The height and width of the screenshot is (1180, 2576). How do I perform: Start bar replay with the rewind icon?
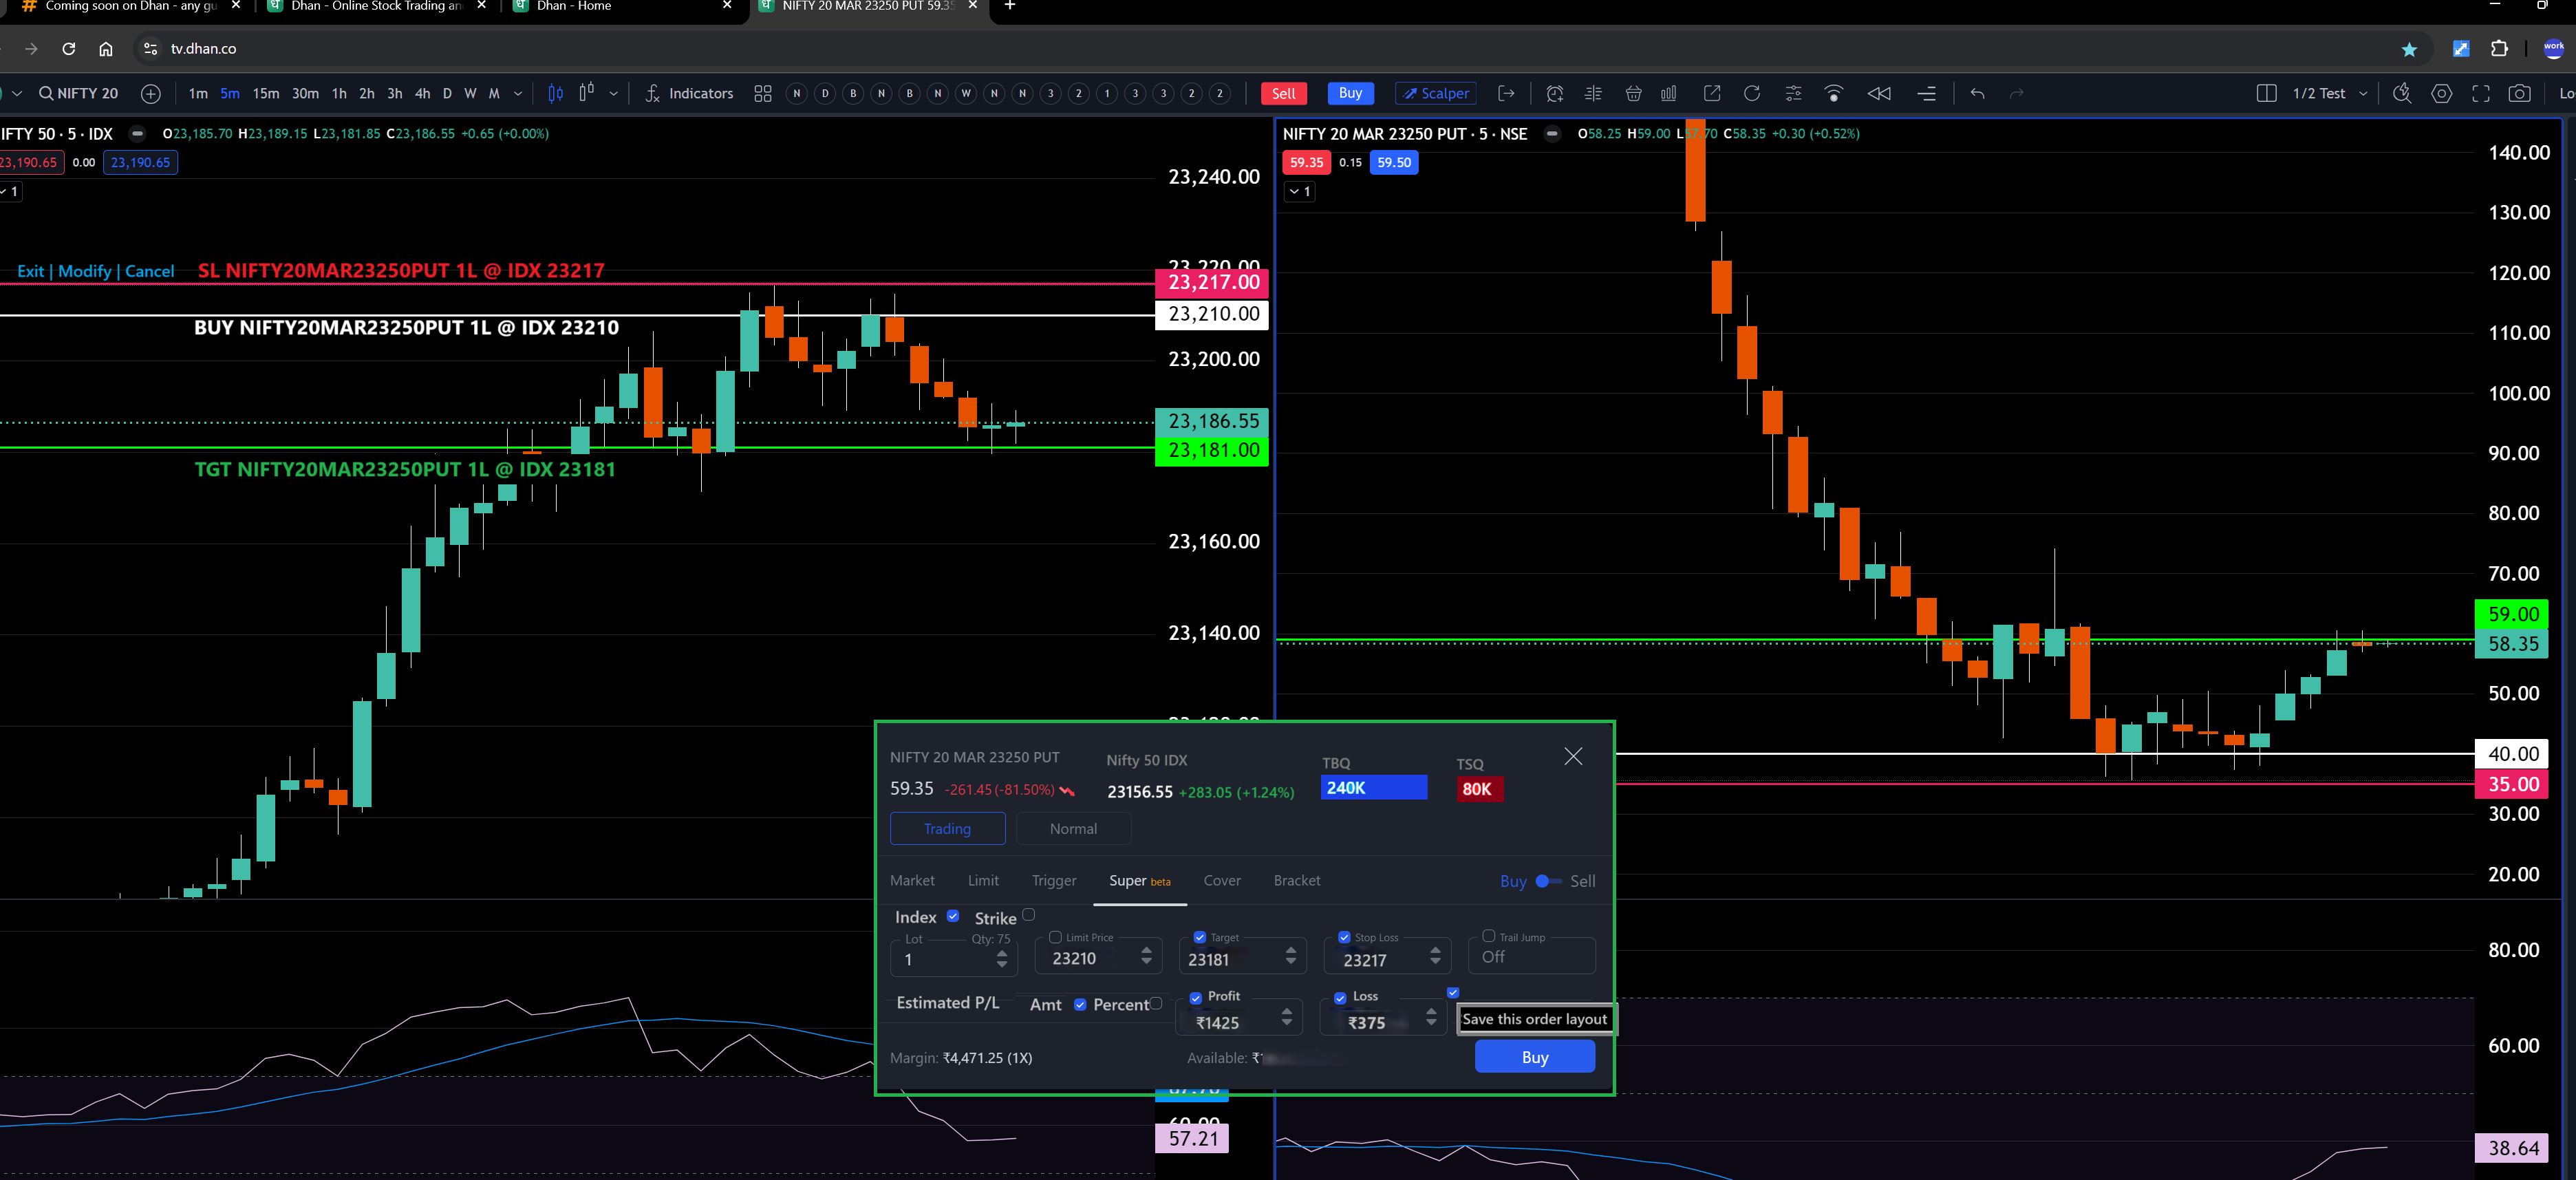click(1879, 93)
